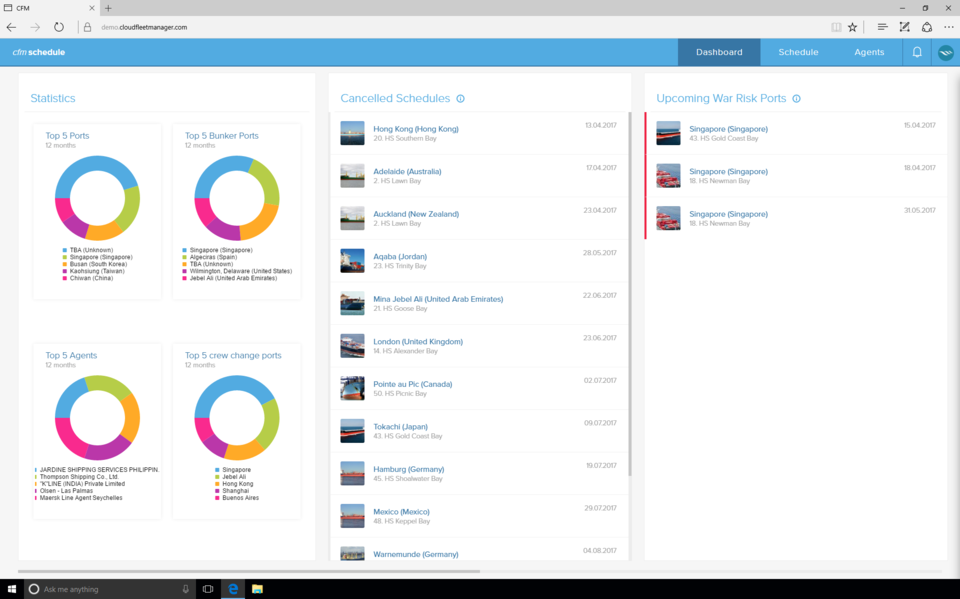Open Aqaba (Jordan) cancelled schedule
960x599 pixels.
click(399, 256)
